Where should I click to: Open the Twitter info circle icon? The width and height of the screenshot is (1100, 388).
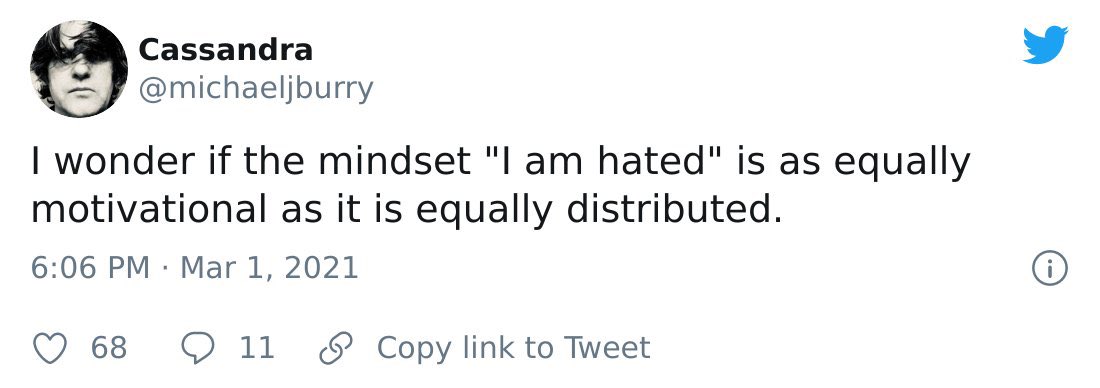1050,269
